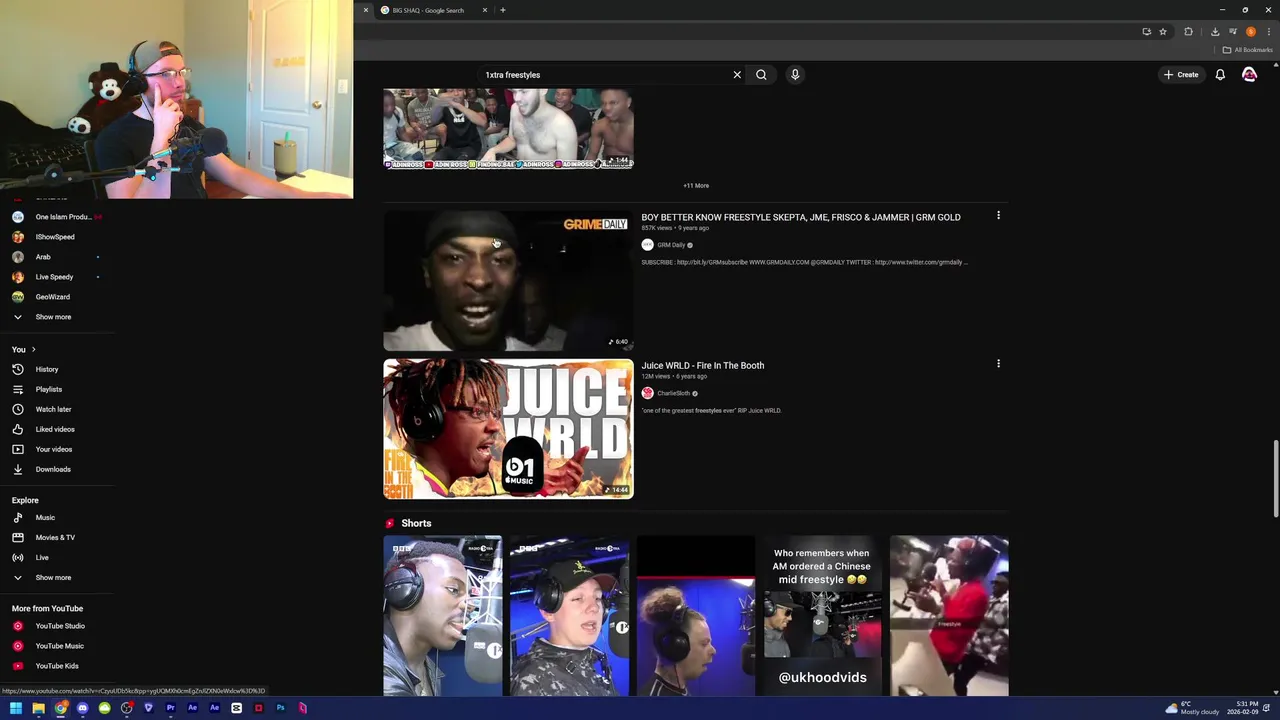The width and height of the screenshot is (1280, 720).
Task: Open OBS Studio from the taskbar
Action: (126, 708)
